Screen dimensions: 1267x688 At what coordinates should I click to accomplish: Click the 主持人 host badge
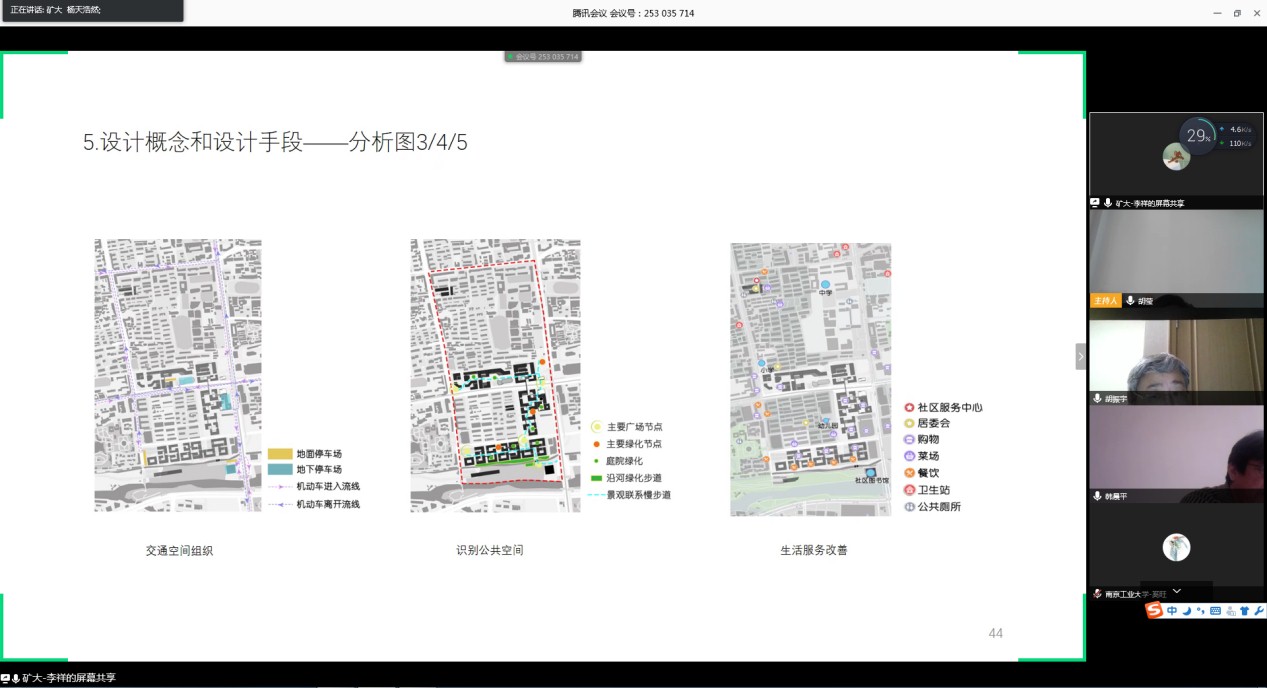[x=1105, y=300]
